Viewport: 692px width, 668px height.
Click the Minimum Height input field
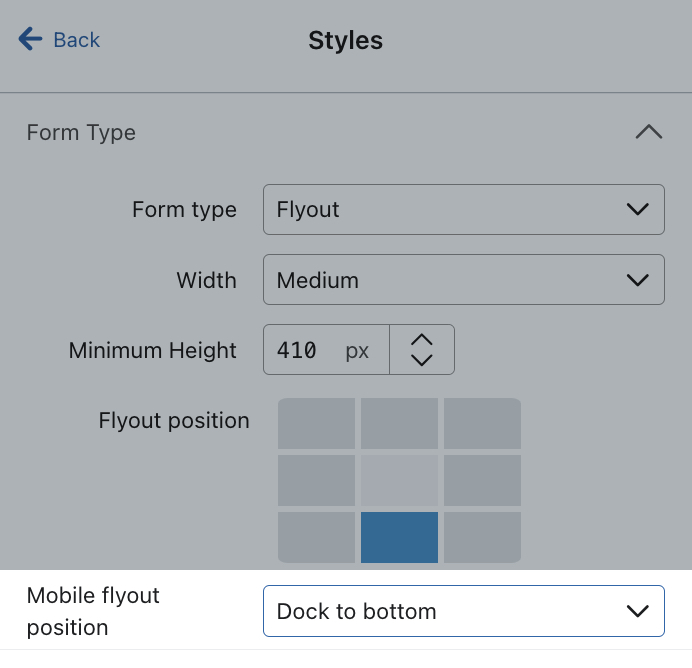(x=300, y=350)
